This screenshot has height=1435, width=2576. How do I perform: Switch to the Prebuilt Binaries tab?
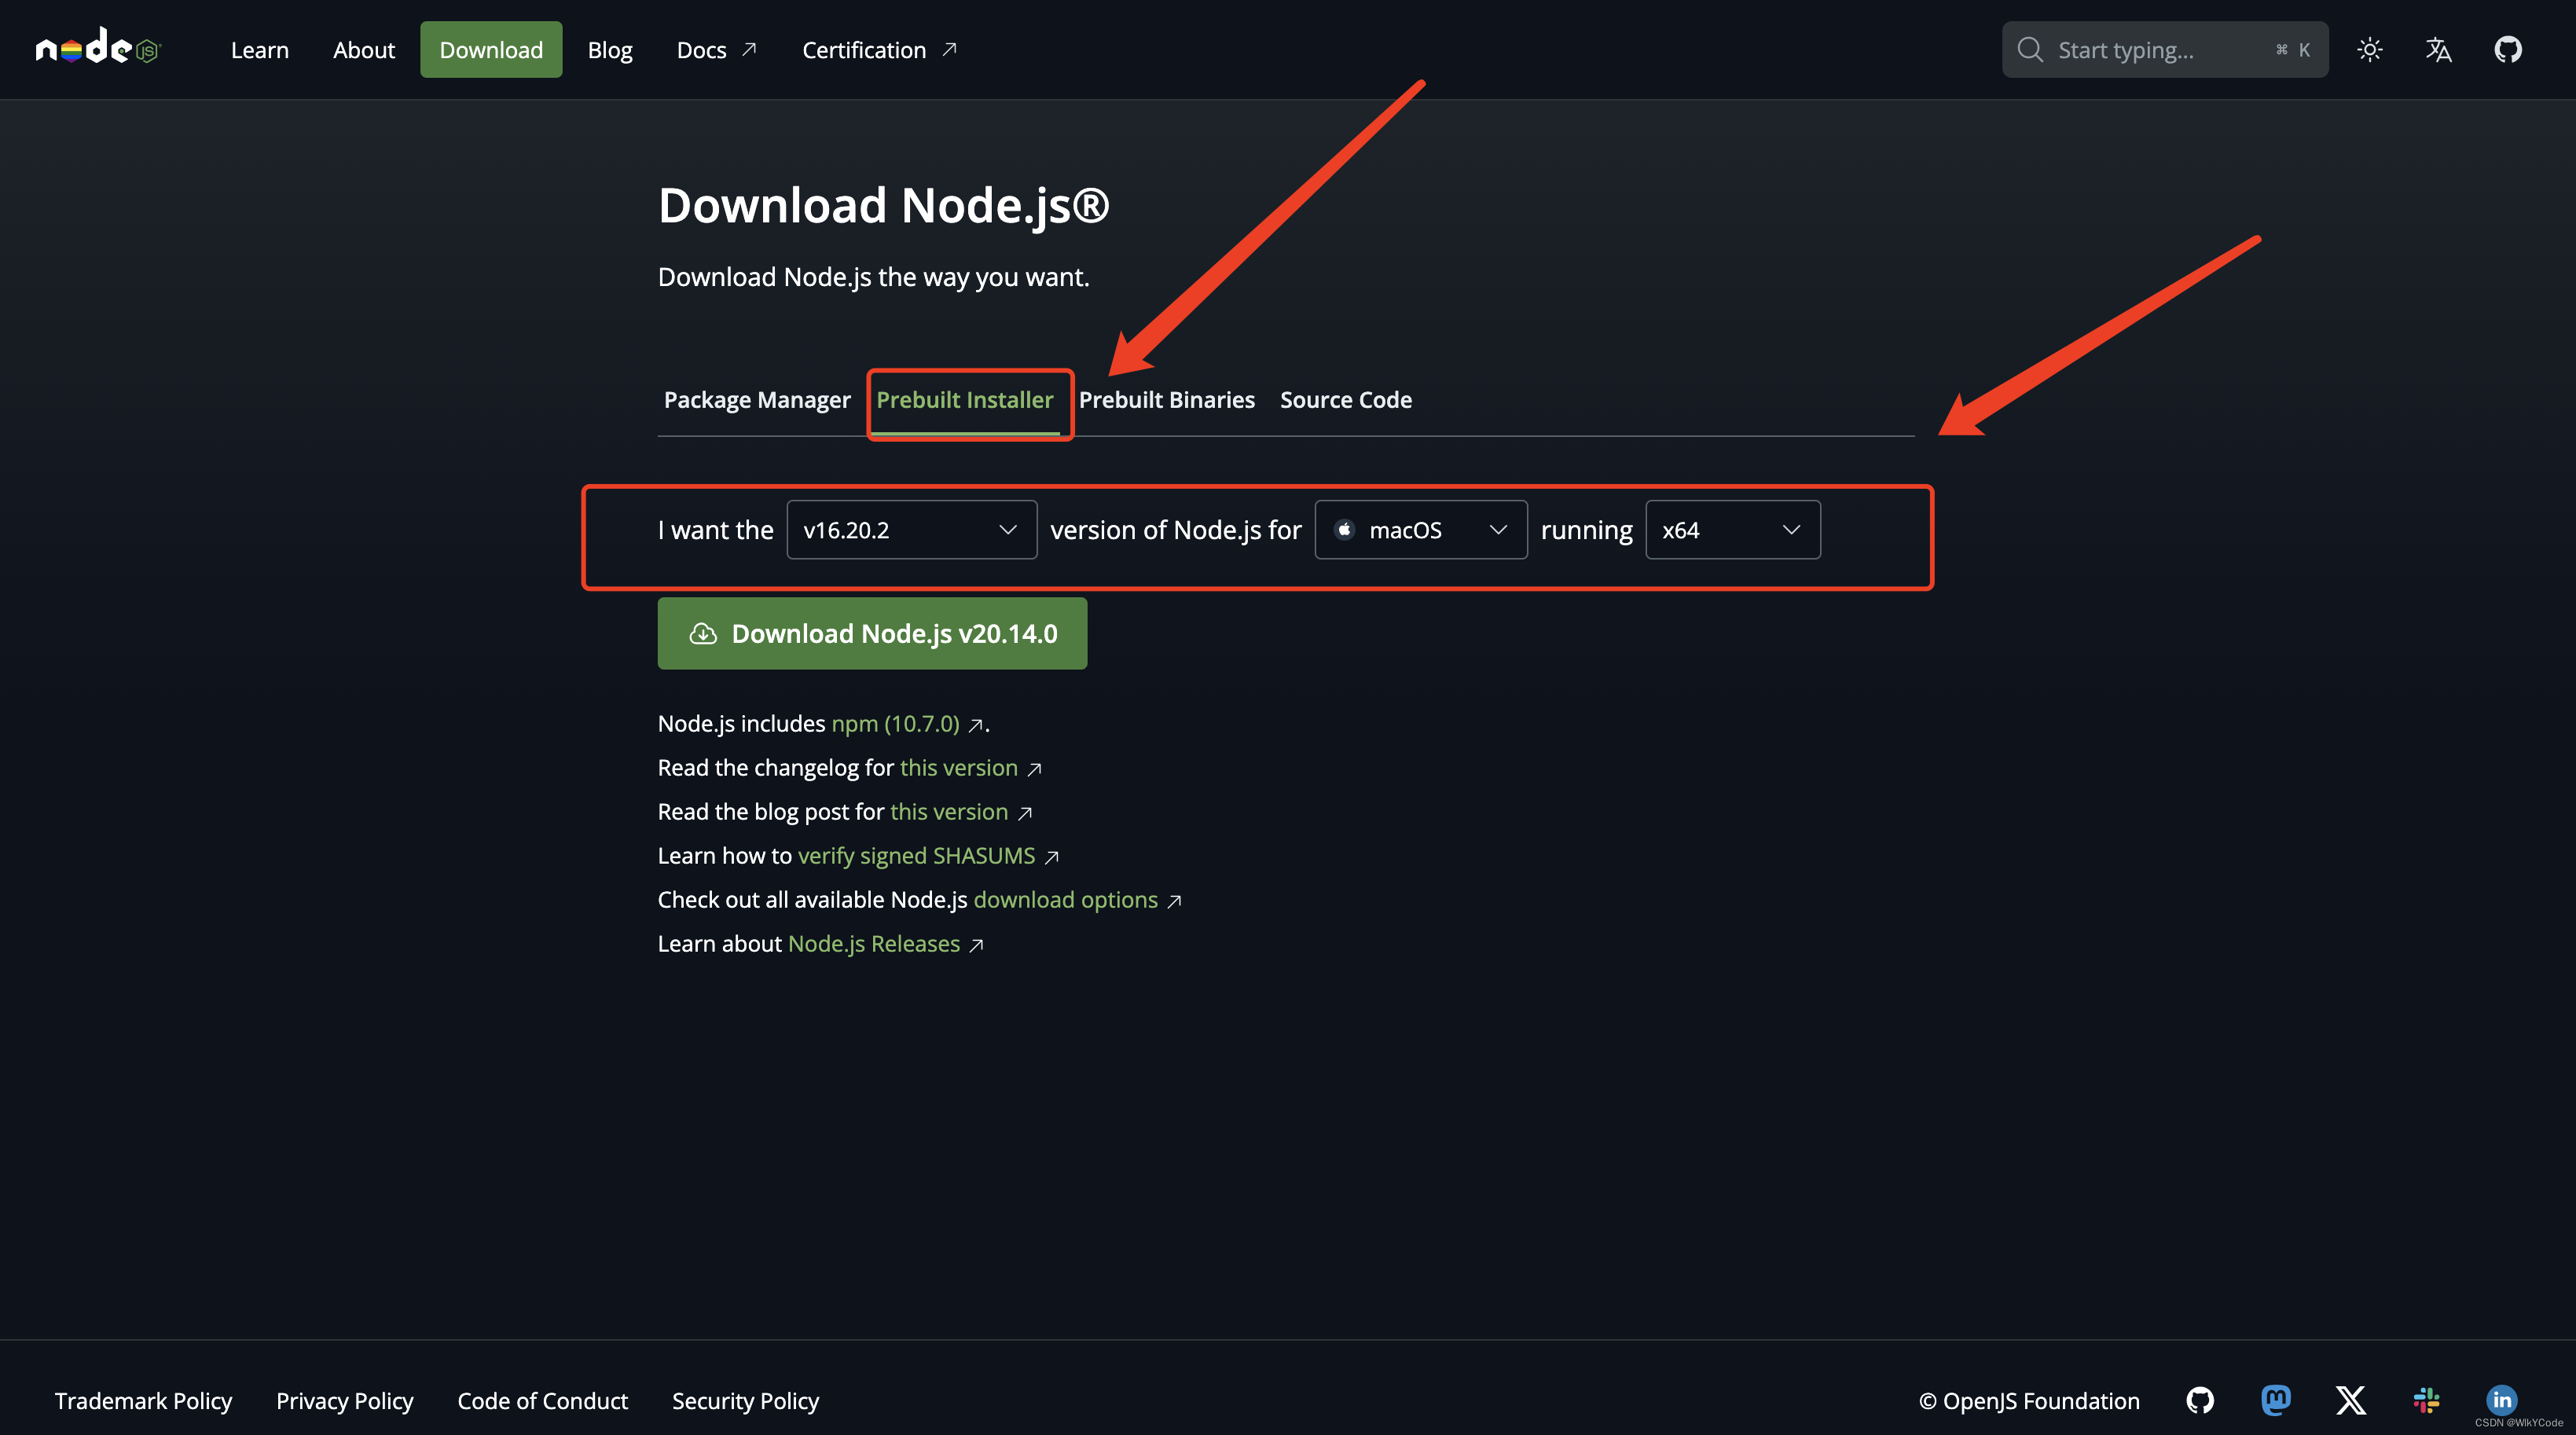click(x=1166, y=400)
